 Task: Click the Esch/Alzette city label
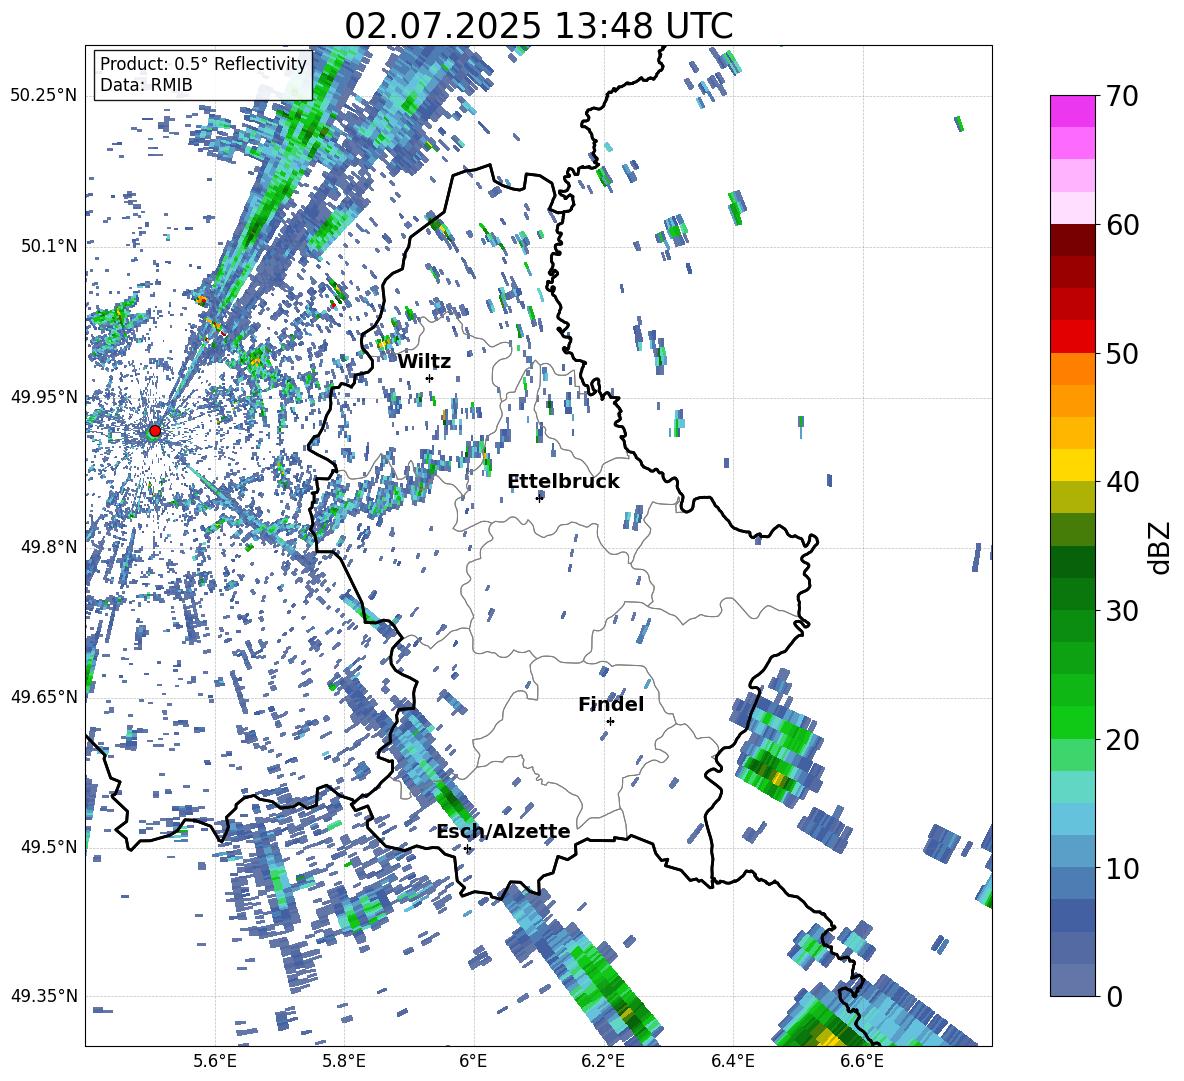pyautogui.click(x=503, y=832)
